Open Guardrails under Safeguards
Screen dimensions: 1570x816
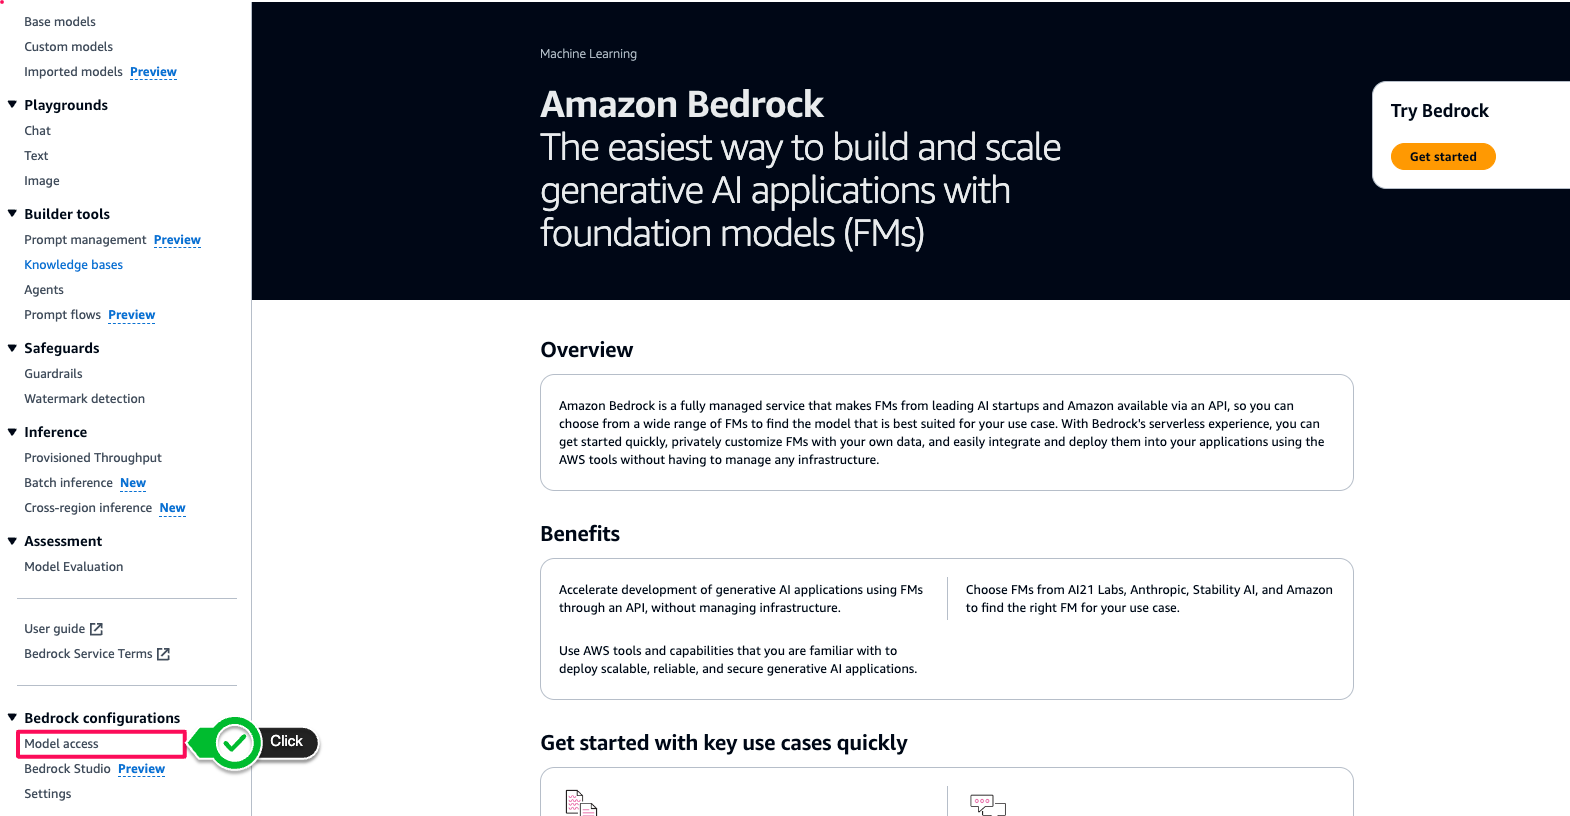pyautogui.click(x=54, y=374)
